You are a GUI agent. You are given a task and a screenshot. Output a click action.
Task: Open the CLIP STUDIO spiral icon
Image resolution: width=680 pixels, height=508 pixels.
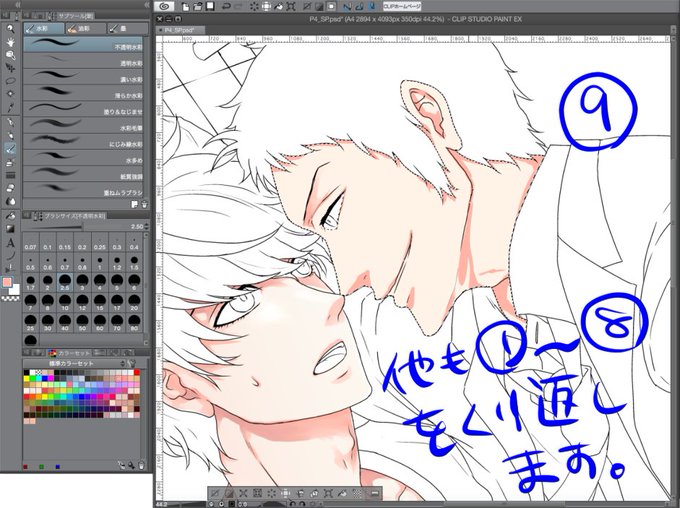pyautogui.click(x=164, y=7)
